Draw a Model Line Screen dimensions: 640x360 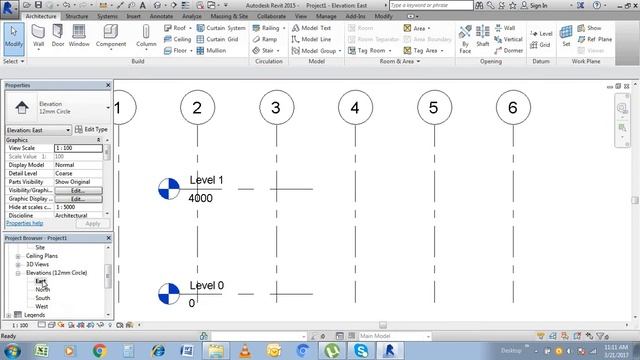pos(311,39)
